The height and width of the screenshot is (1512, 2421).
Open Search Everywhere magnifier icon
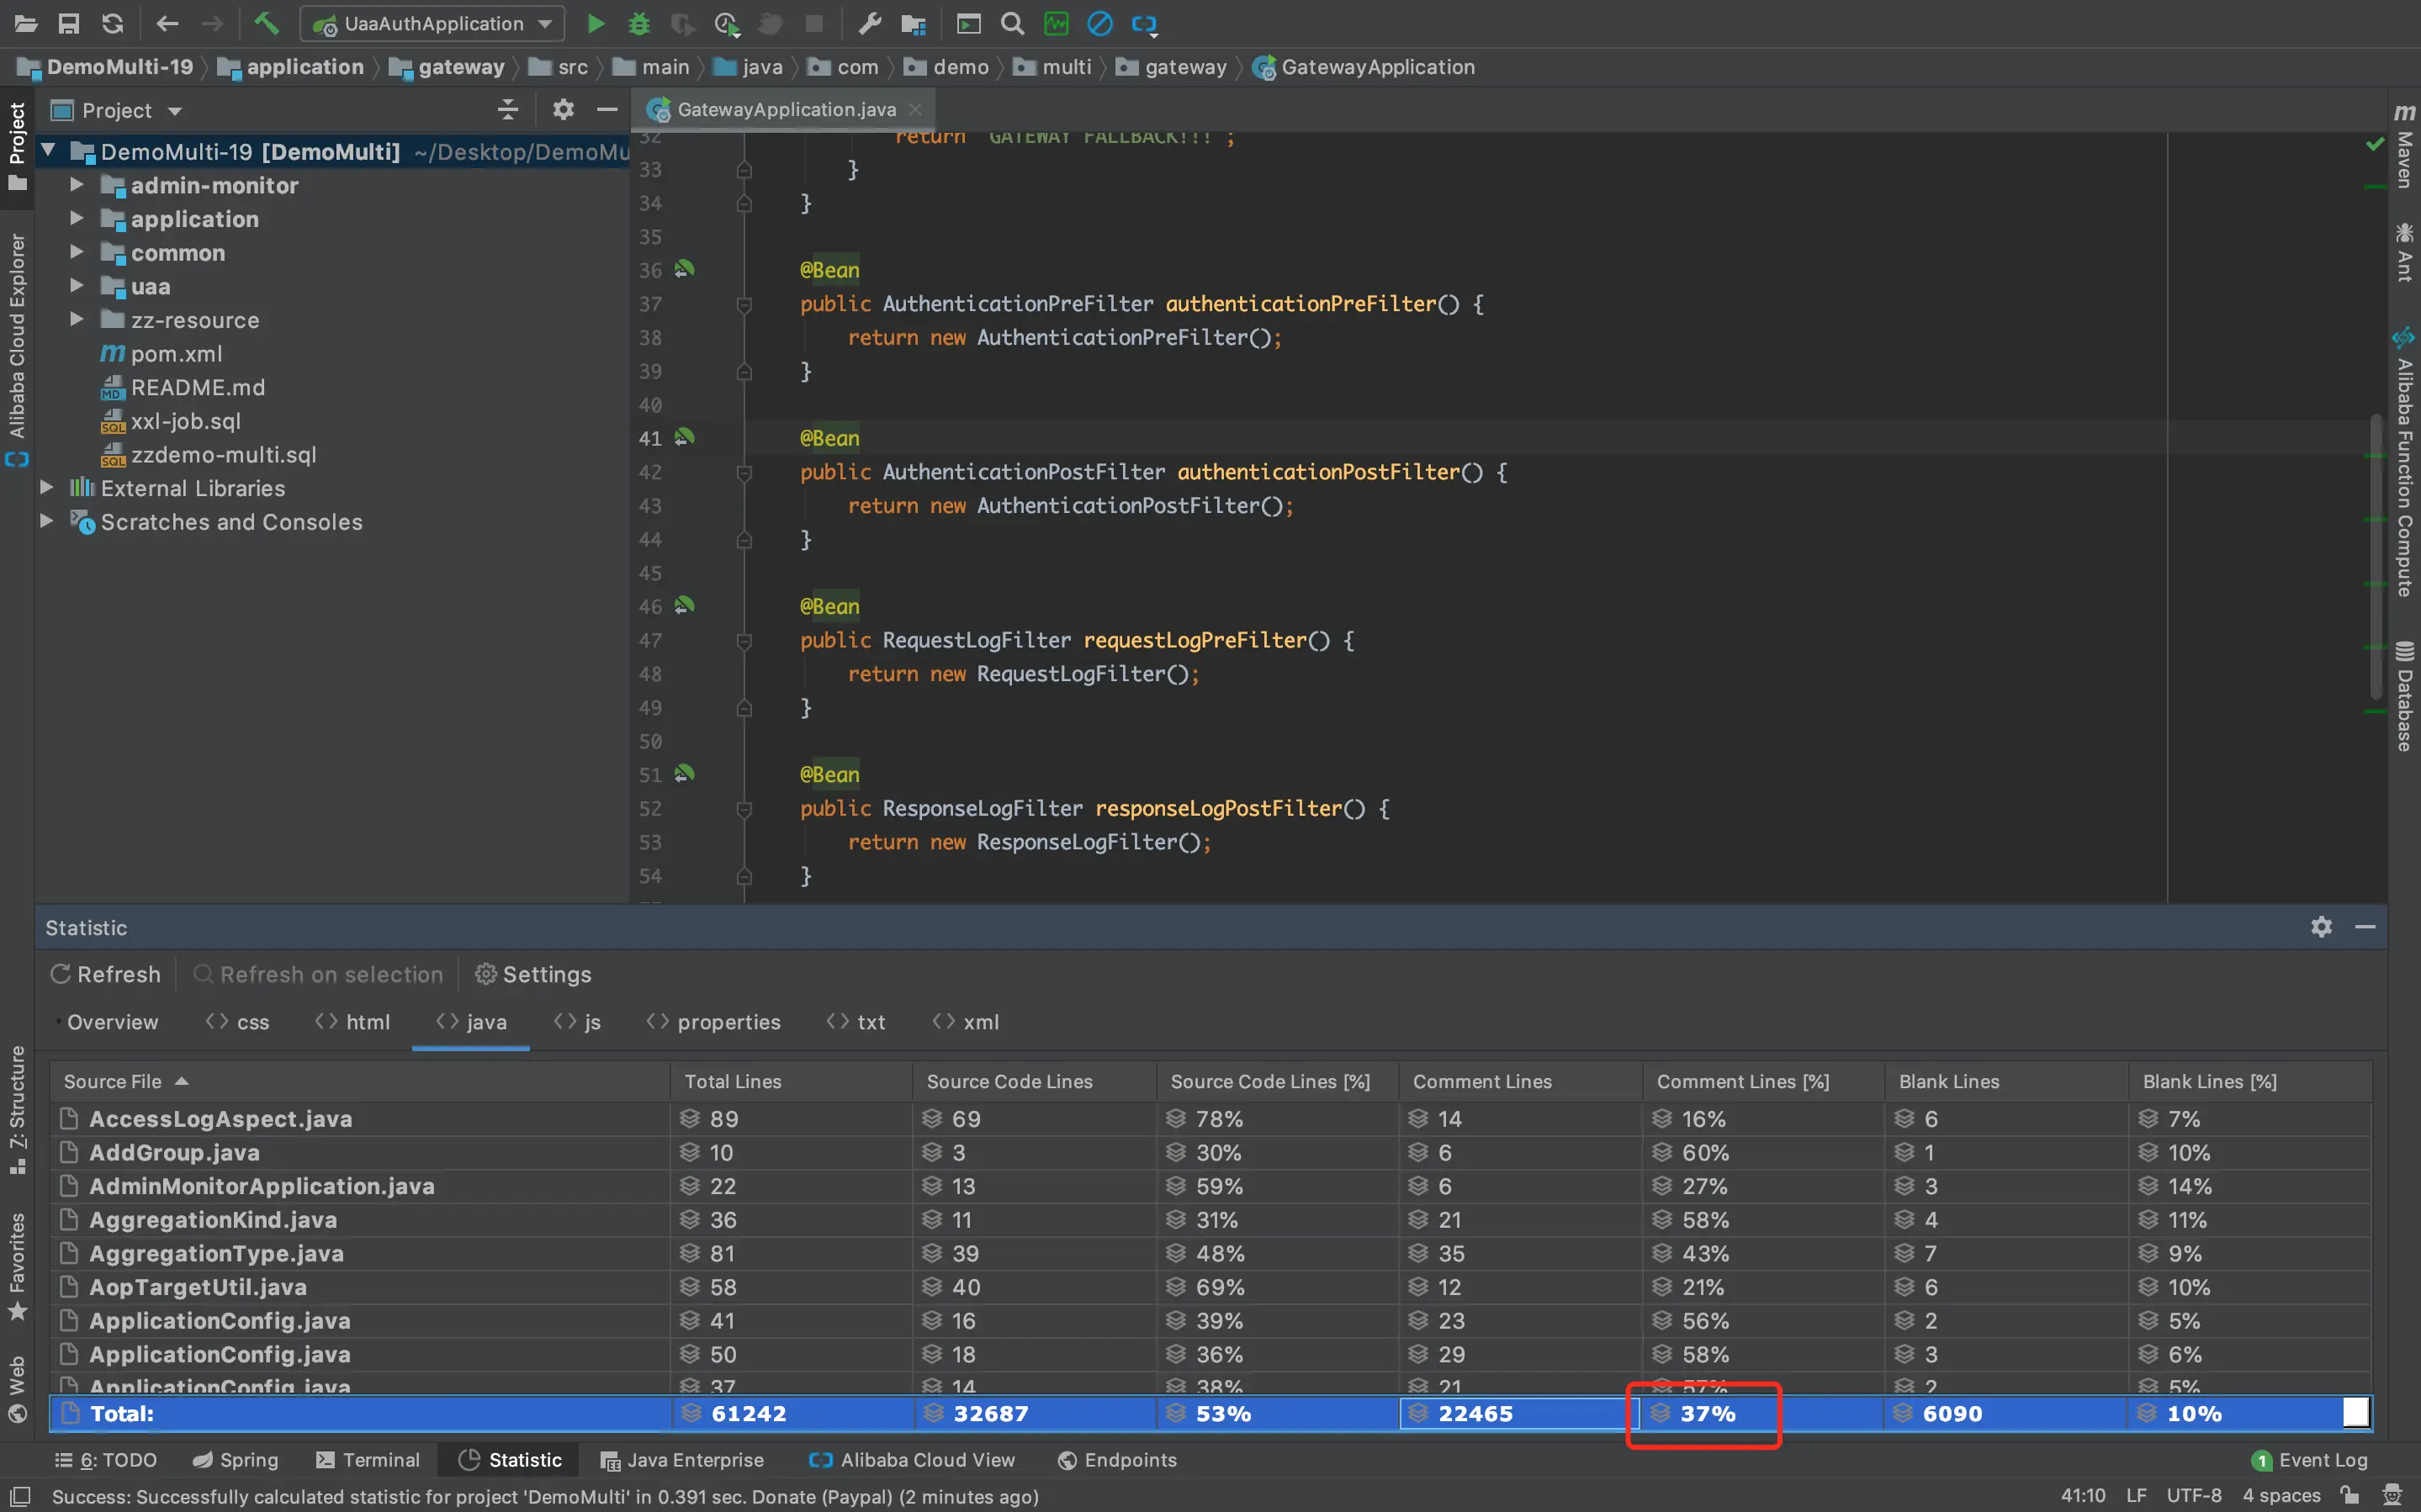click(x=1012, y=23)
